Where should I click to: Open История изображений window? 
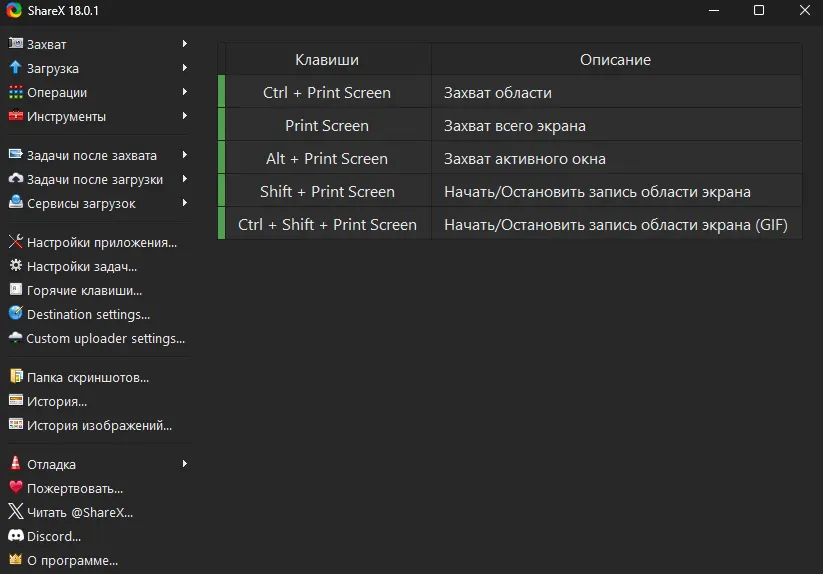(99, 425)
